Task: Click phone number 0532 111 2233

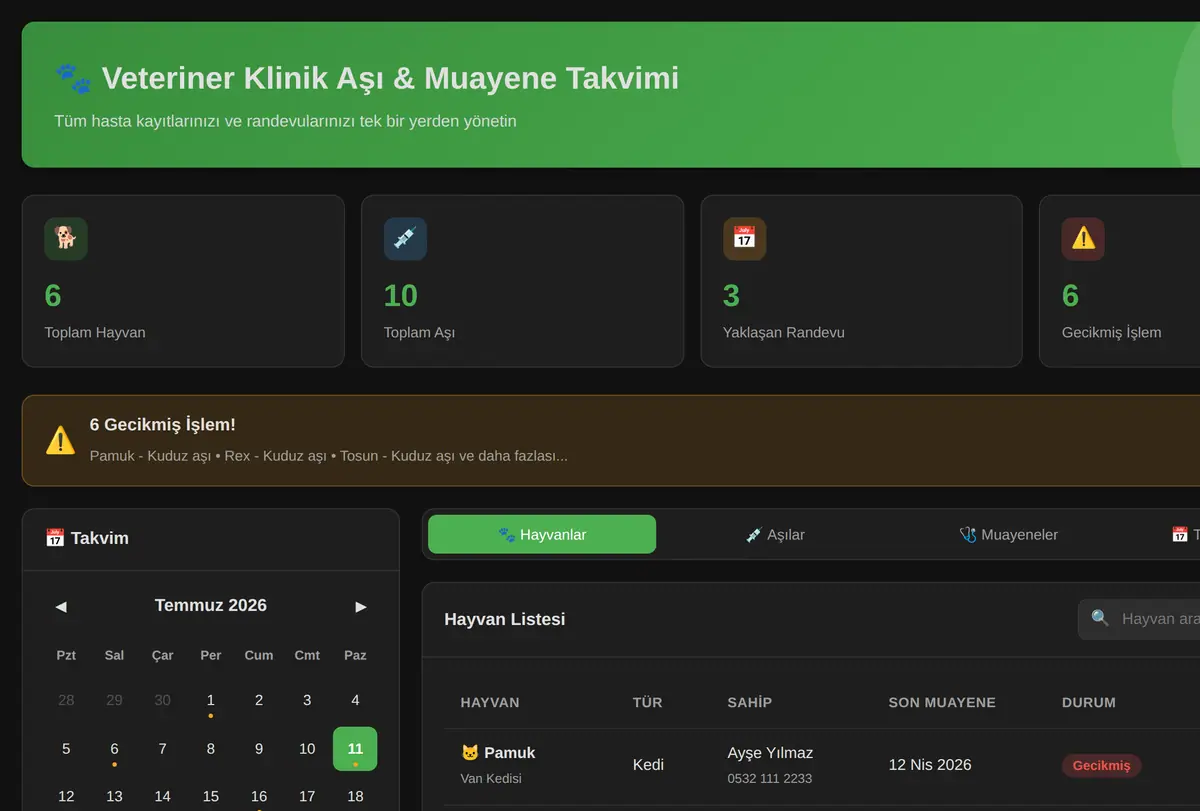Action: [x=770, y=779]
